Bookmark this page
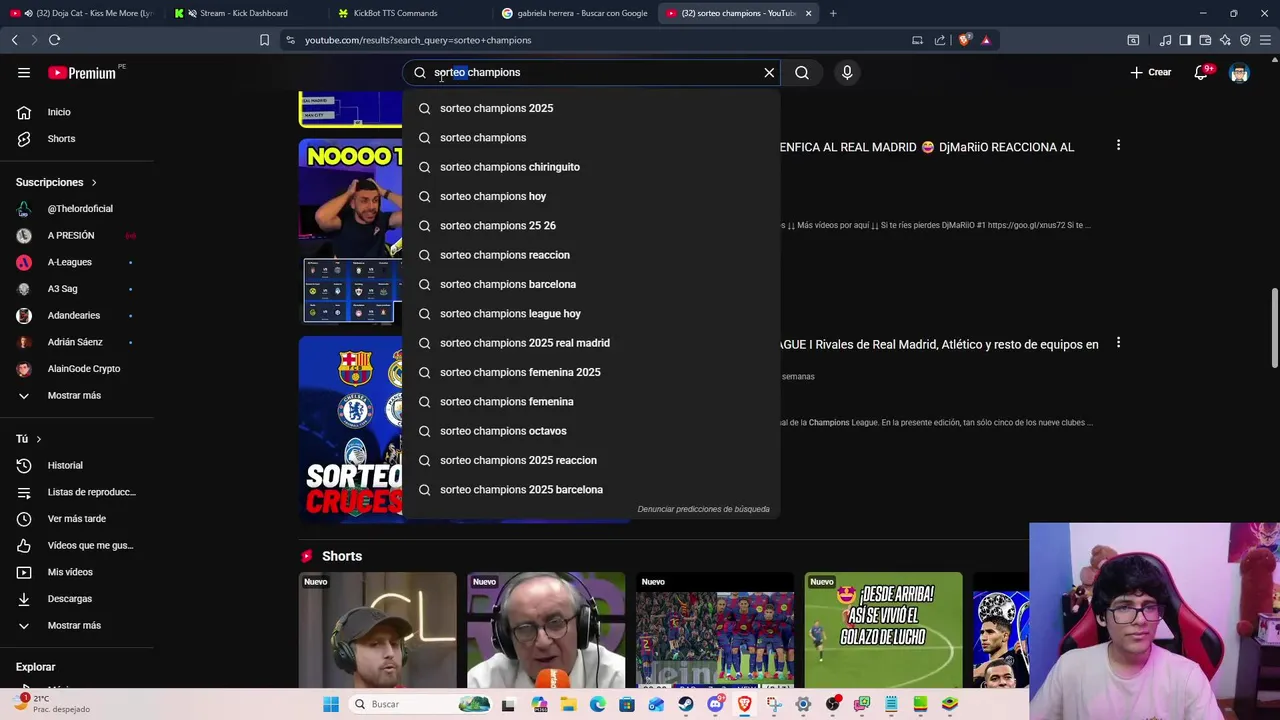1280x720 pixels. coord(264,40)
